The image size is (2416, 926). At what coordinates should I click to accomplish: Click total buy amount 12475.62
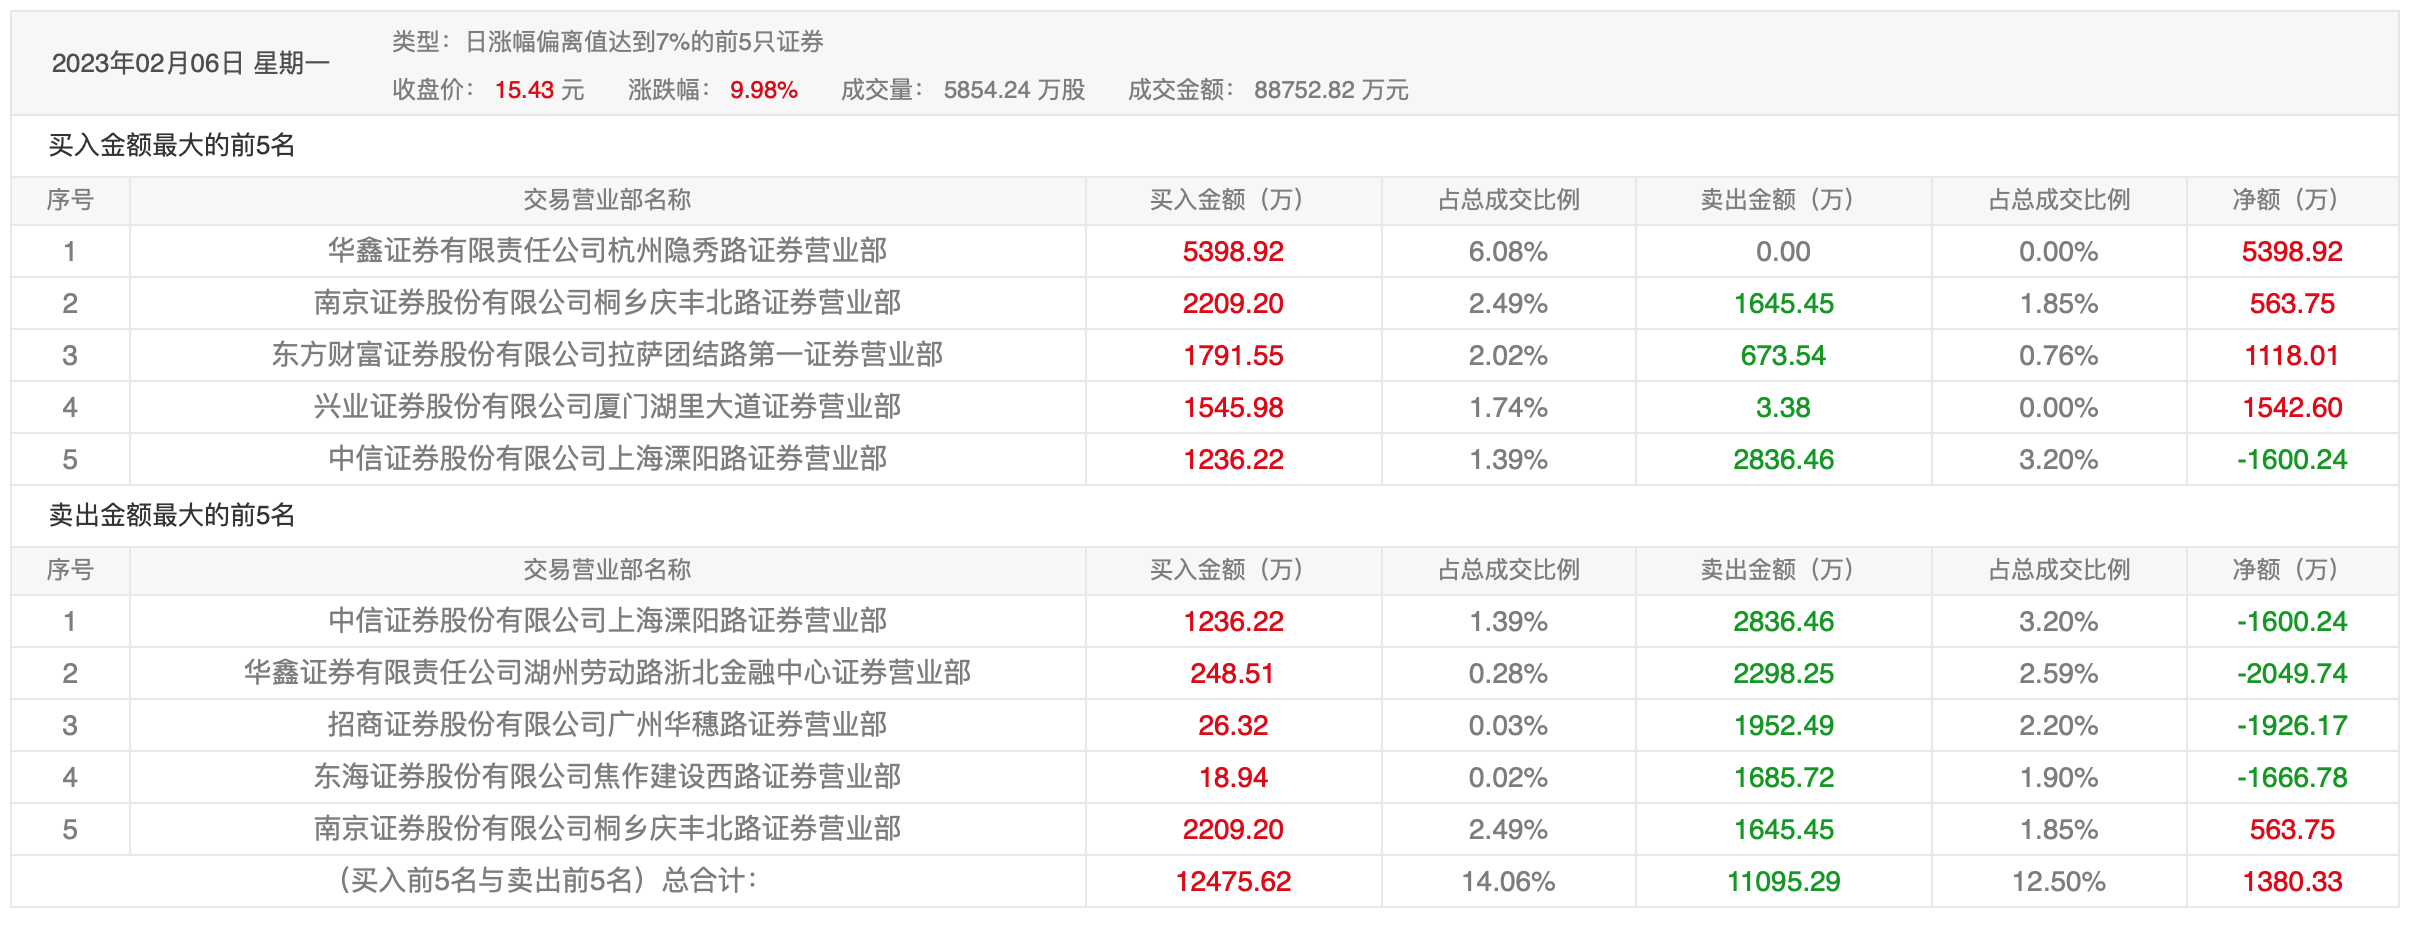(x=1233, y=881)
